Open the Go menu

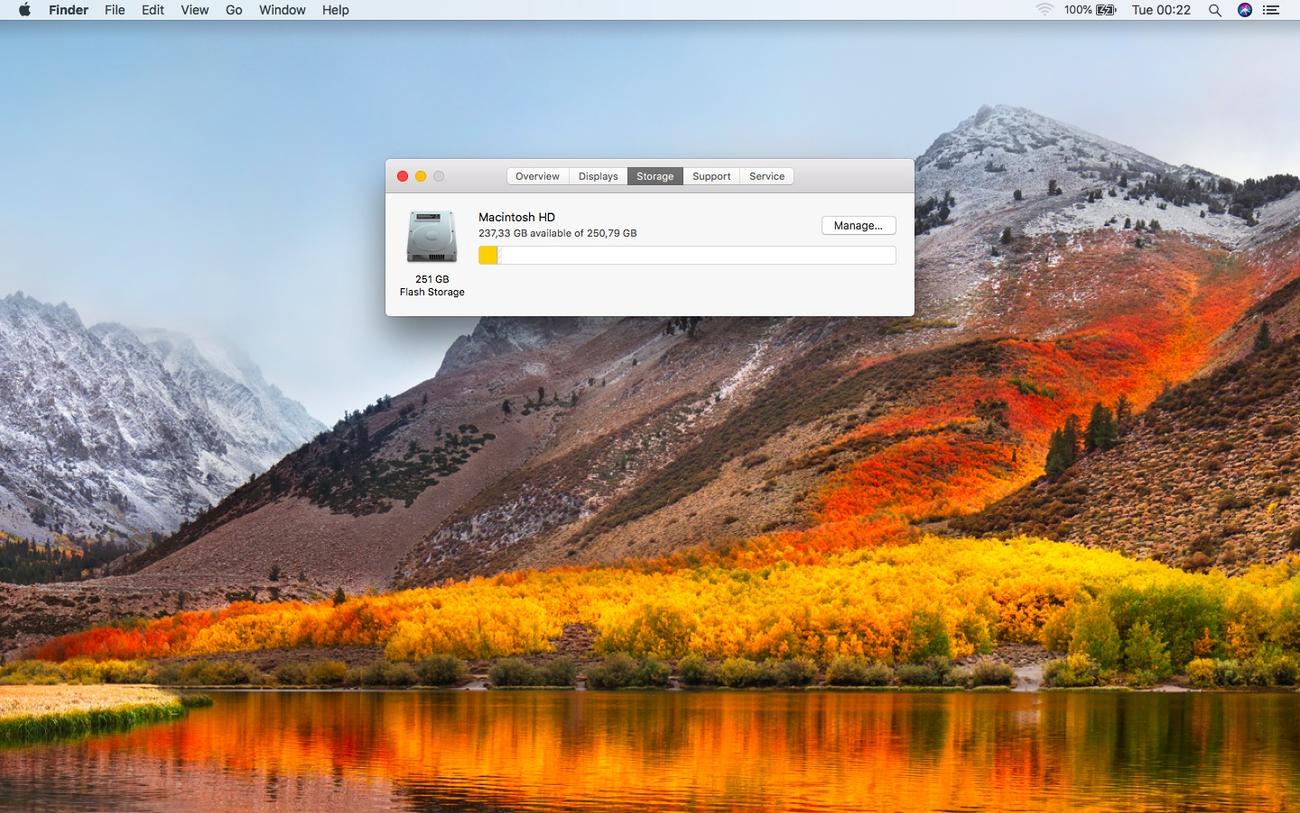pos(234,10)
